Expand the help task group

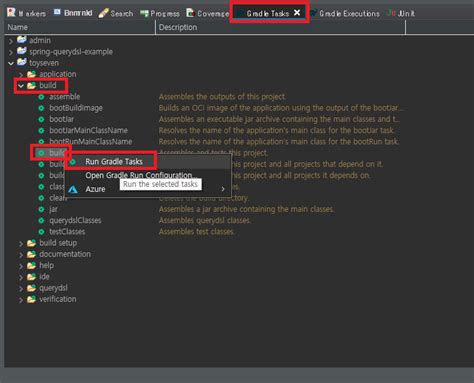click(x=21, y=266)
